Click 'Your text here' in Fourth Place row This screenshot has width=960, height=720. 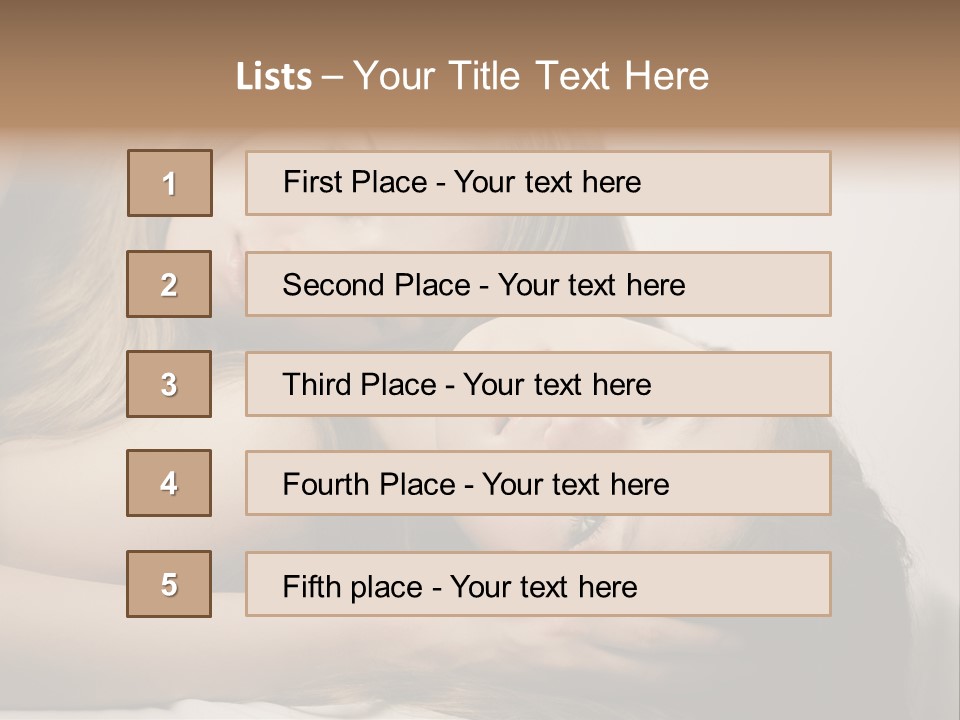(x=575, y=485)
